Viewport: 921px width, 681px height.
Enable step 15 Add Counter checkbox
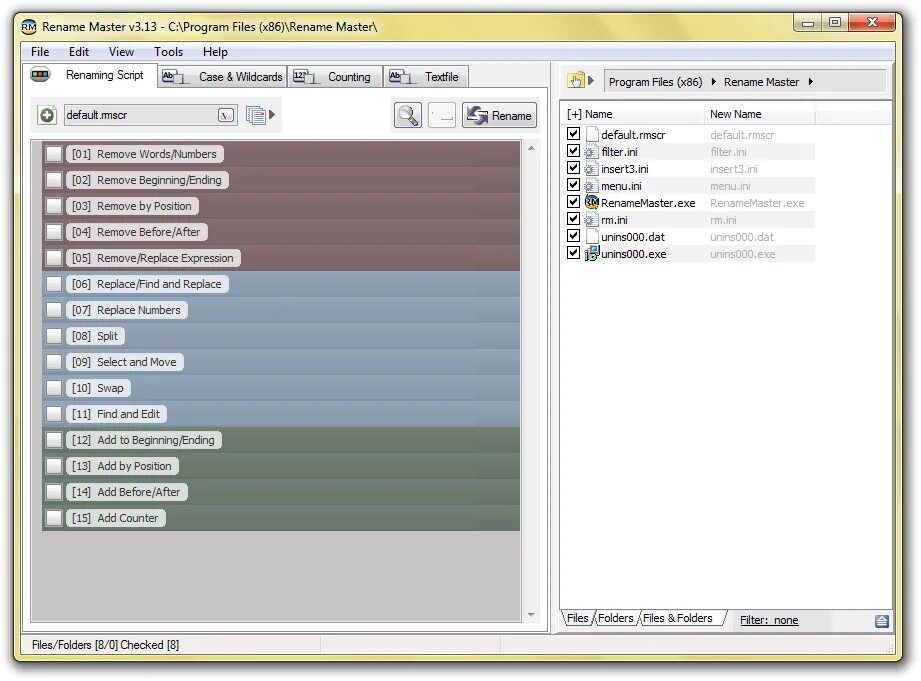point(54,518)
